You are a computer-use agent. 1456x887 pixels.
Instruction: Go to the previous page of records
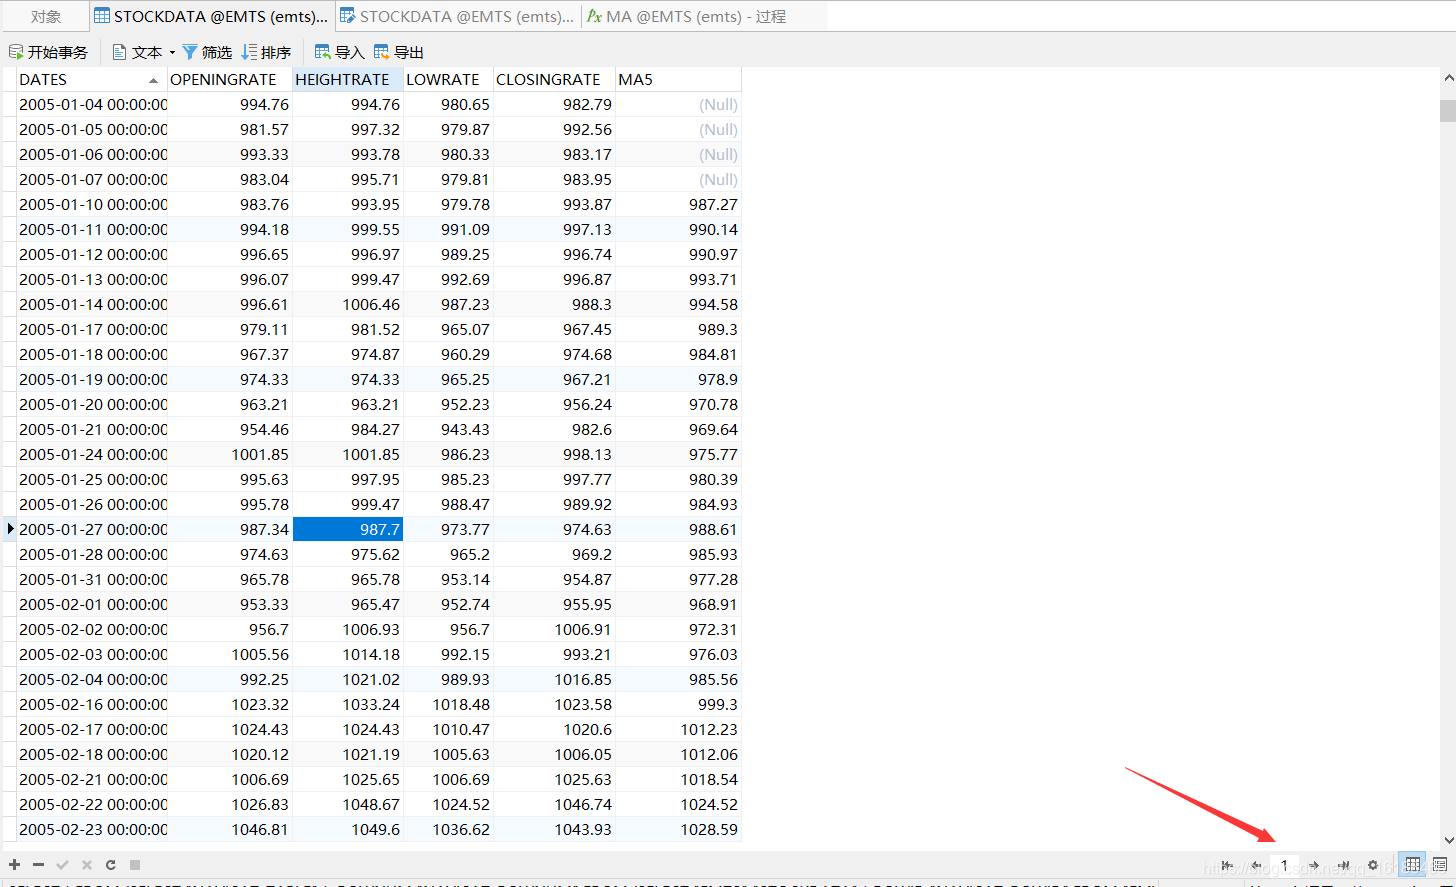pos(1256,865)
